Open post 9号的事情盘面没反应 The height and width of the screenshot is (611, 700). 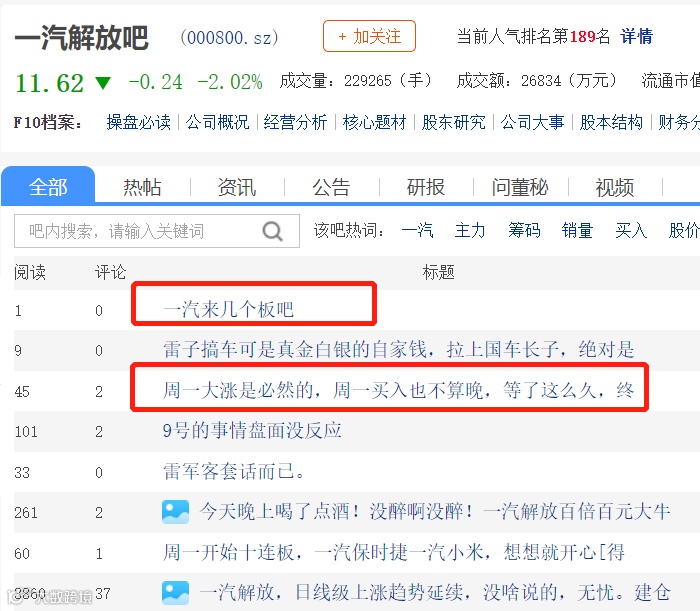[x=252, y=431]
